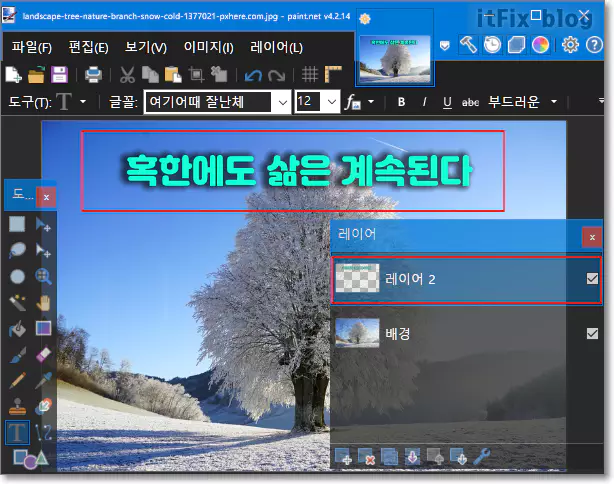Open the font size dropdown
This screenshot has height=484, width=614.
tap(332, 102)
